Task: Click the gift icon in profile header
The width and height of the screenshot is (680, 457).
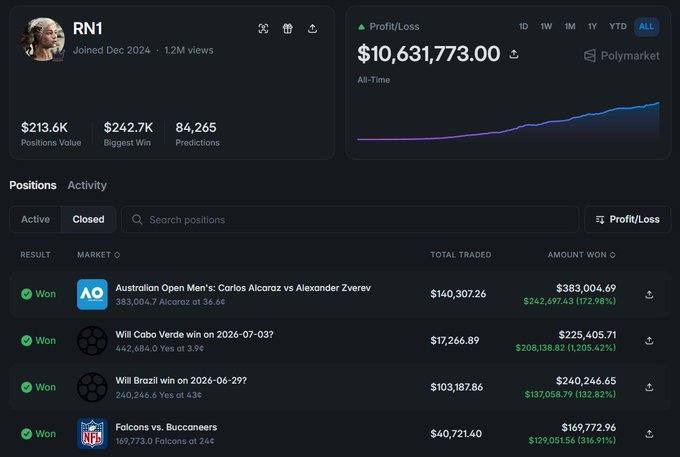Action: pyautogui.click(x=288, y=29)
